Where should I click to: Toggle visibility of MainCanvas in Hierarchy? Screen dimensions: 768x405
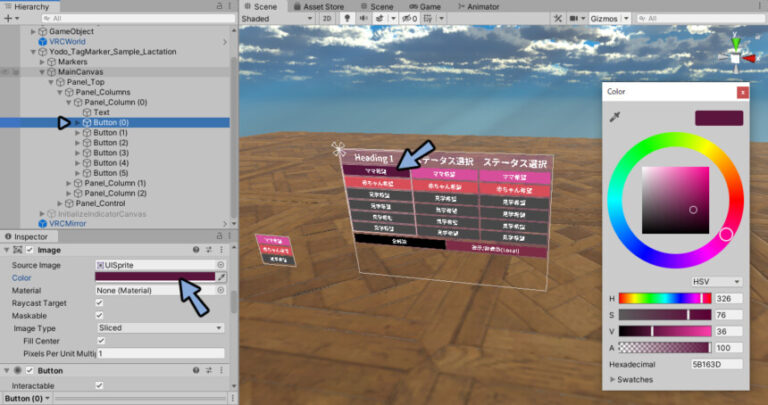[5, 72]
